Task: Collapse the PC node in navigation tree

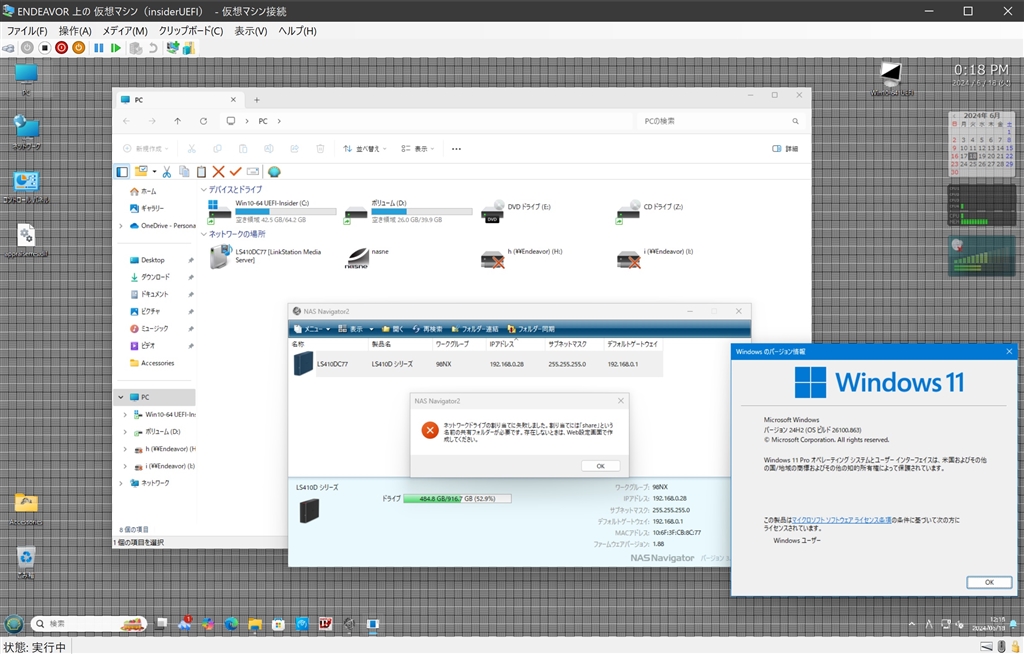Action: click(x=121, y=397)
